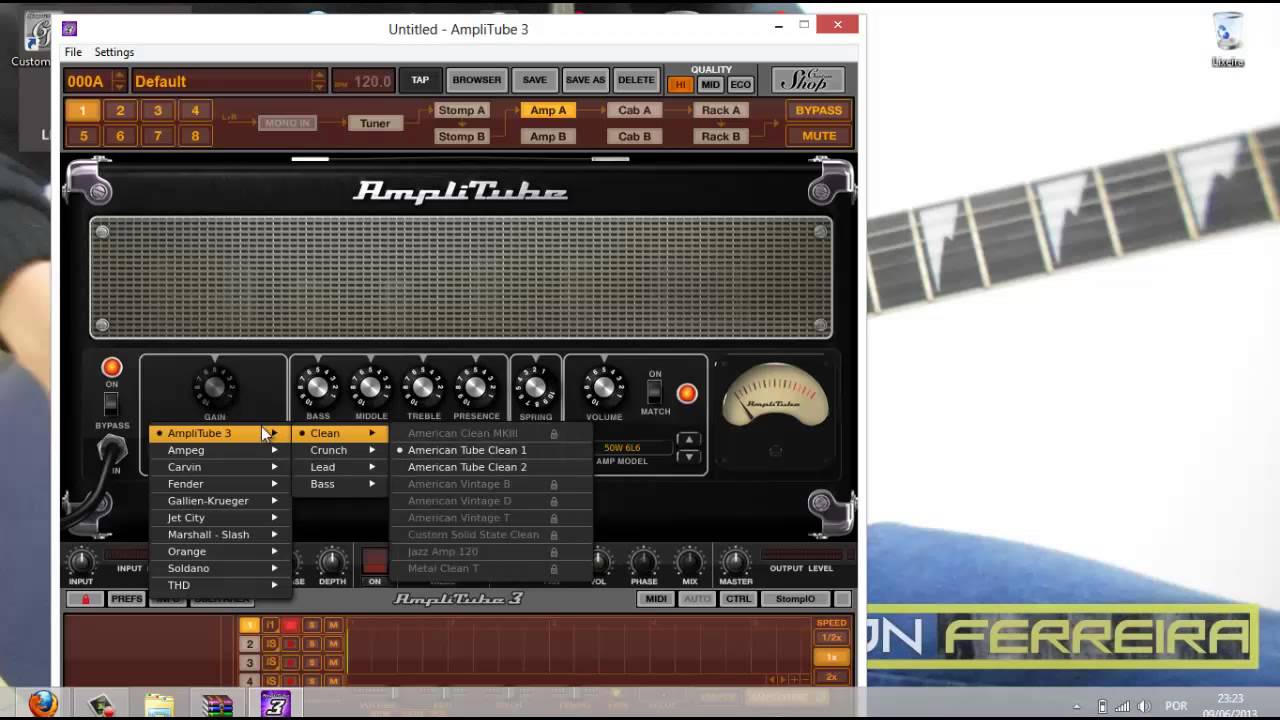Click the amp model down arrow
The image size is (1280, 720).
(x=688, y=456)
